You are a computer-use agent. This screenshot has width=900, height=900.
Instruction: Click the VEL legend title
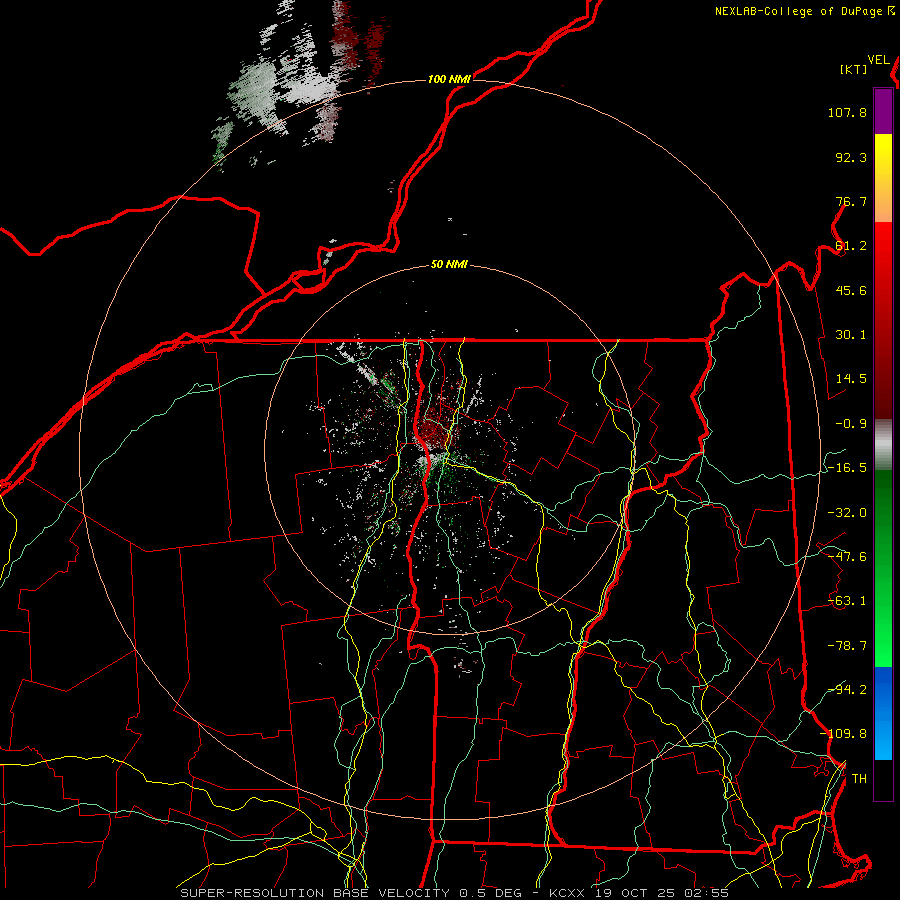pyautogui.click(x=879, y=60)
